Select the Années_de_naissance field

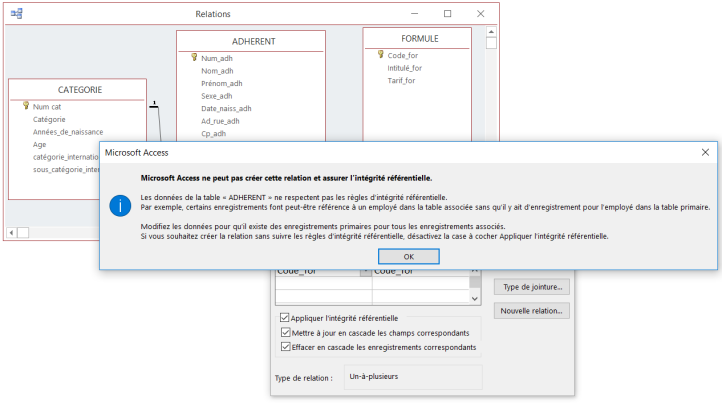(x=68, y=132)
